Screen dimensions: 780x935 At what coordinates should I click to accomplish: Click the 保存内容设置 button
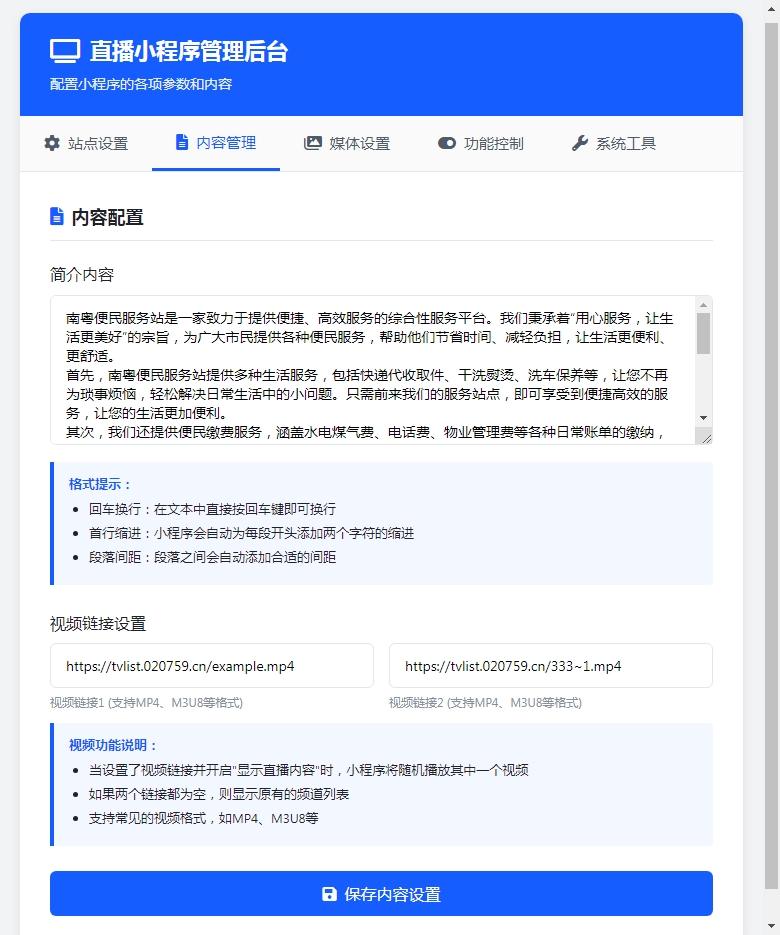click(381, 893)
